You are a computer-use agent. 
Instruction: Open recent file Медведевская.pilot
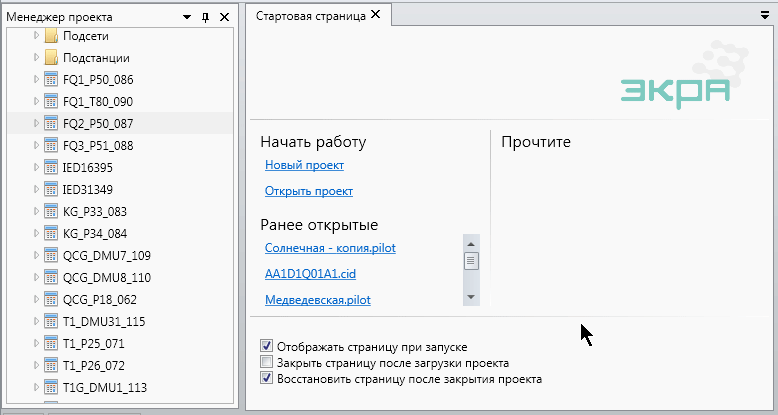point(318,300)
